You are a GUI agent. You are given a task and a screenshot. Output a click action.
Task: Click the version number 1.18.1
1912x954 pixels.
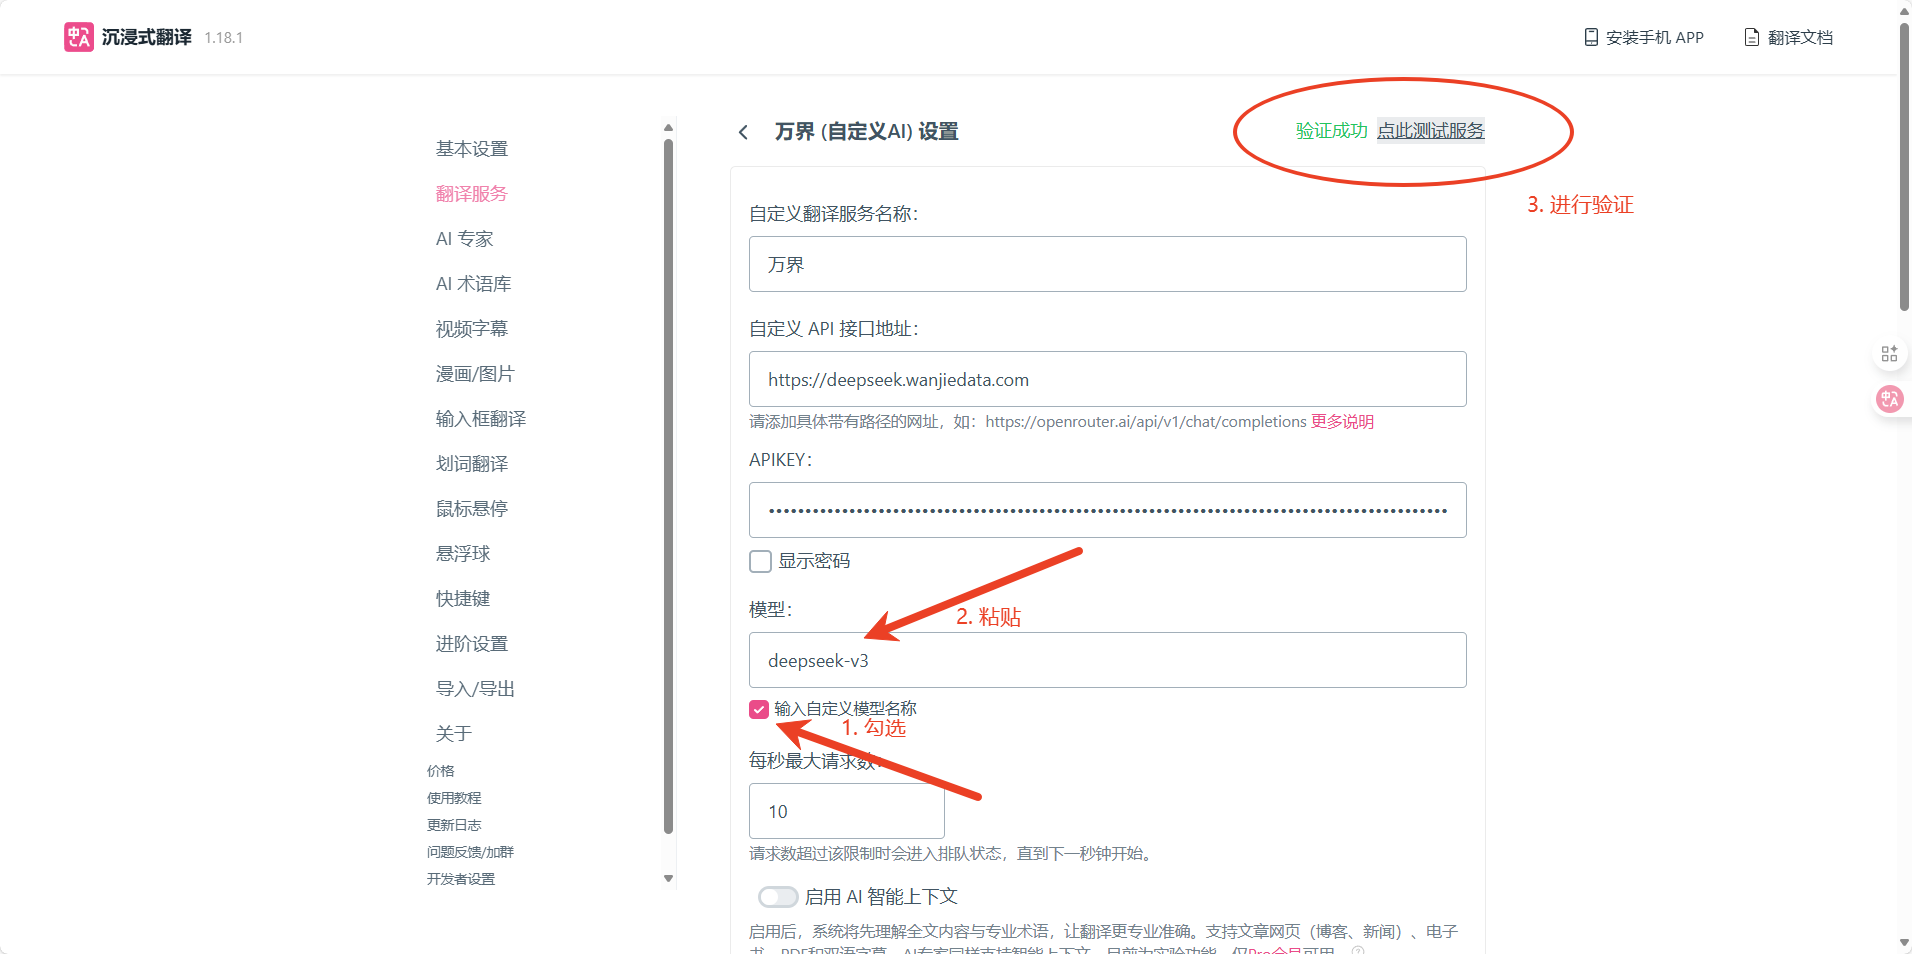pyautogui.click(x=224, y=38)
